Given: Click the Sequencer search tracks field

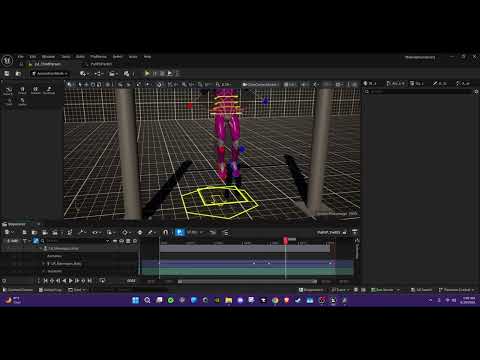Looking at the screenshot, I should [76, 241].
